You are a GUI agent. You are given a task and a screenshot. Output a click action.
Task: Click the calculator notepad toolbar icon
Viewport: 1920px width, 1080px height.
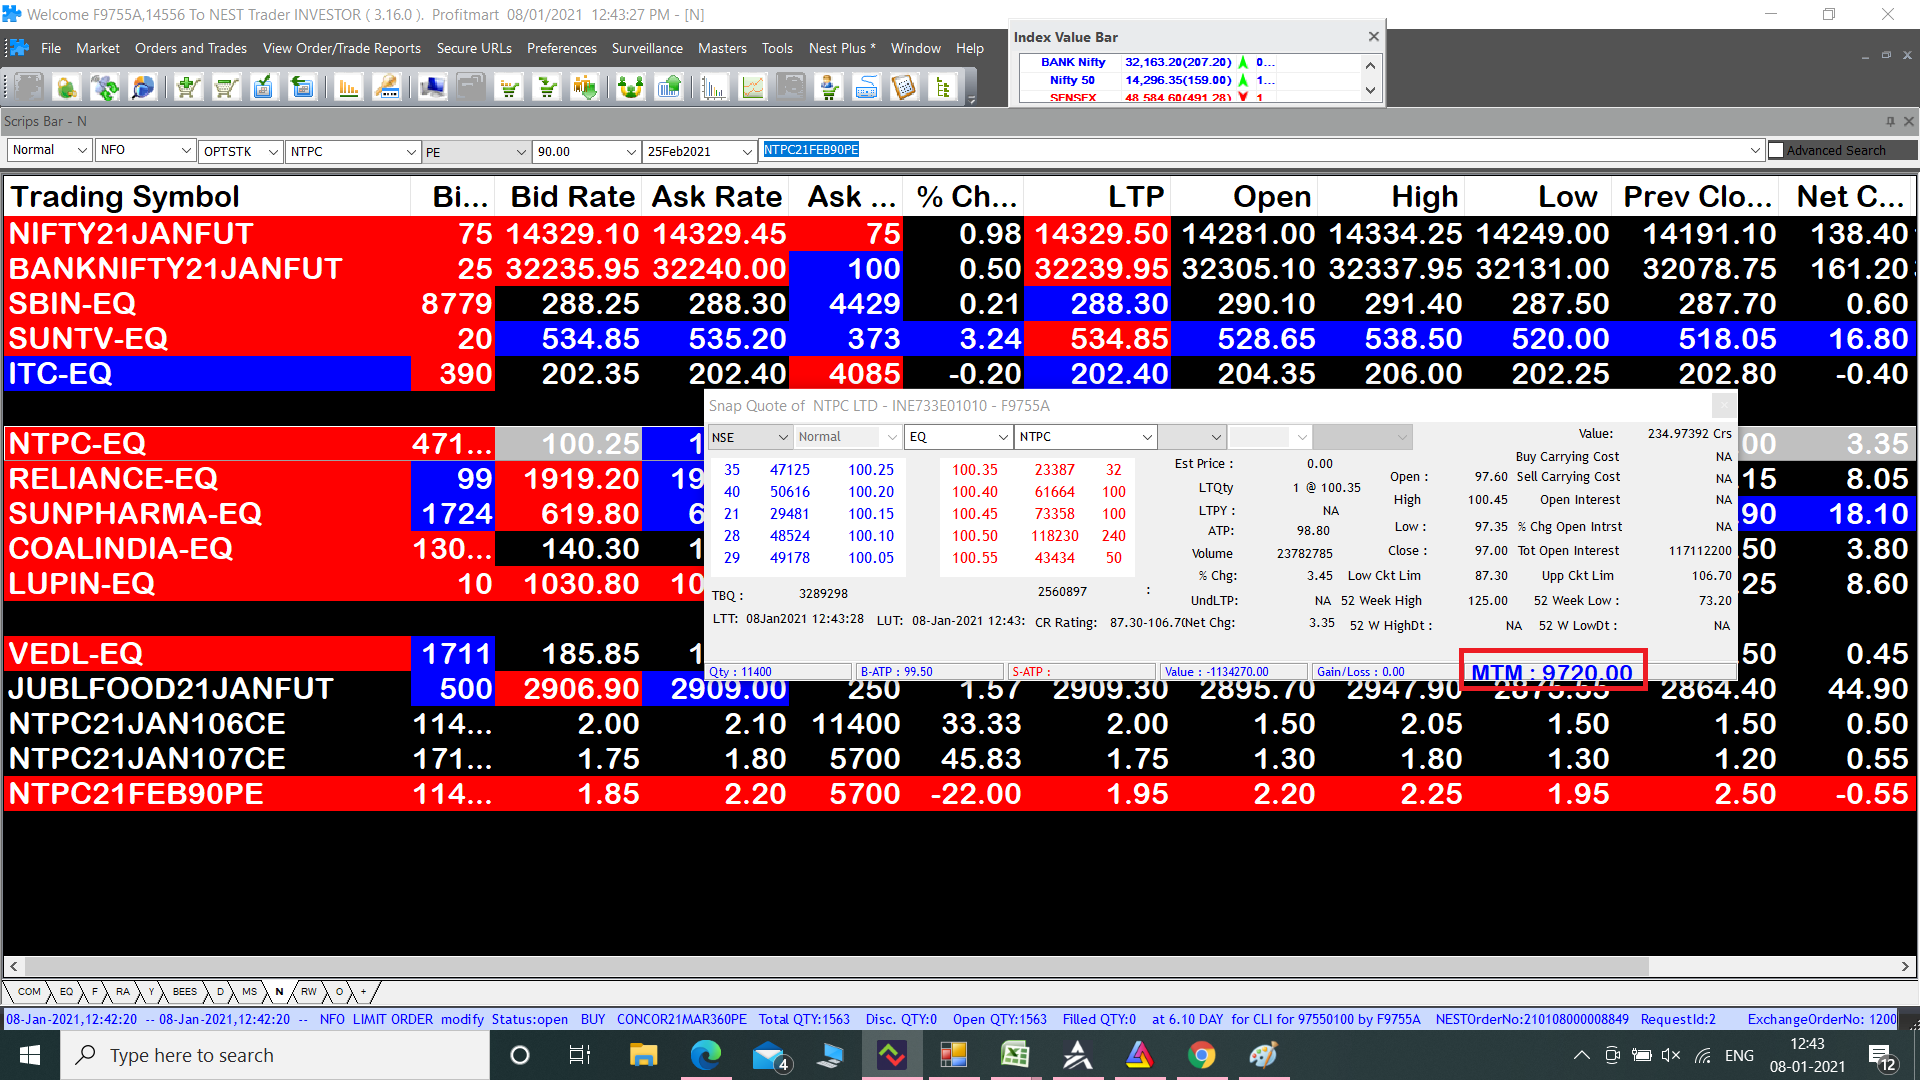coord(904,88)
